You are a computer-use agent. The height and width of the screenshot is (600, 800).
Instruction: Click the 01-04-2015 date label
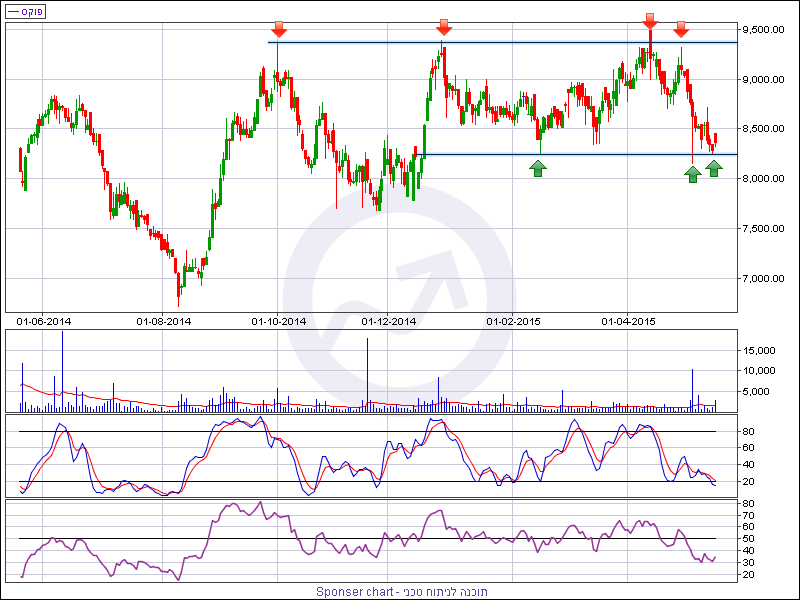(628, 321)
